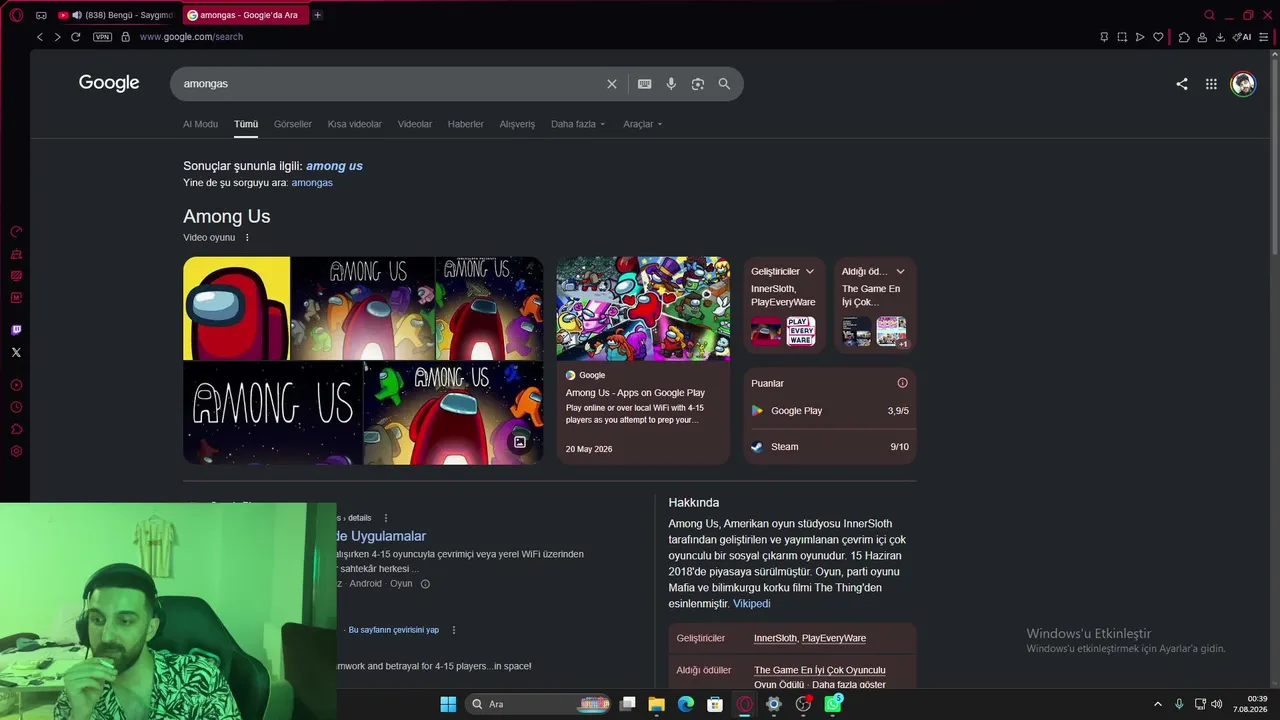Open File Explorer from the taskbar

(656, 704)
